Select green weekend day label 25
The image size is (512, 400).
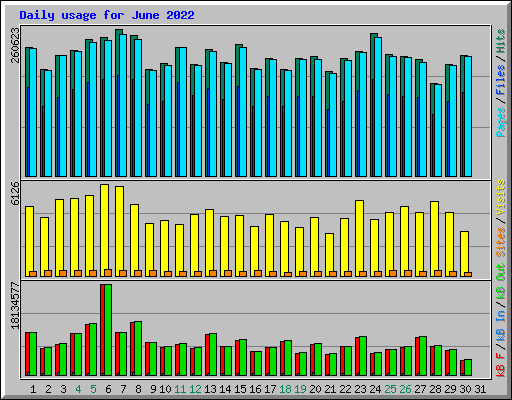390,389
